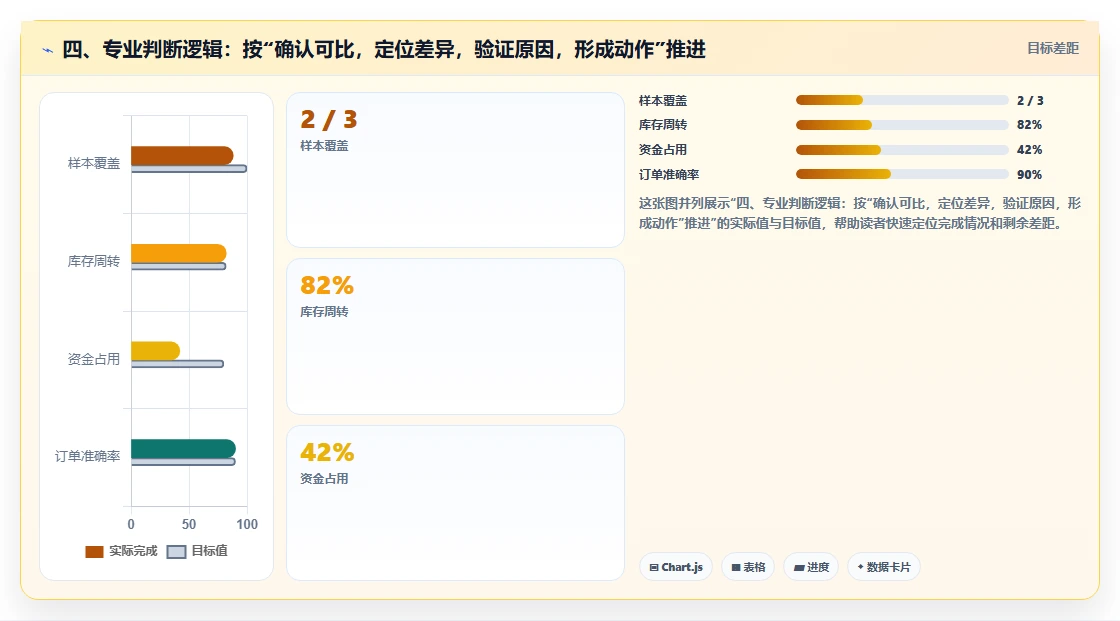Screen dimensions: 1120x621
Task: Click the 订单准确率 chart axis label
Action: [x=87, y=456]
